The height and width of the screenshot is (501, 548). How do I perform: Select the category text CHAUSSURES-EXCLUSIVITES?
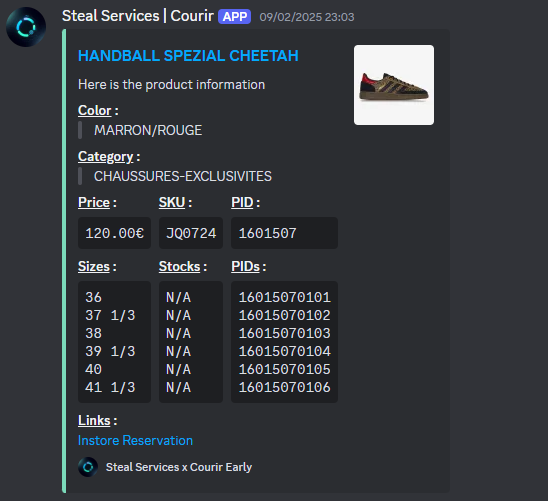182,176
